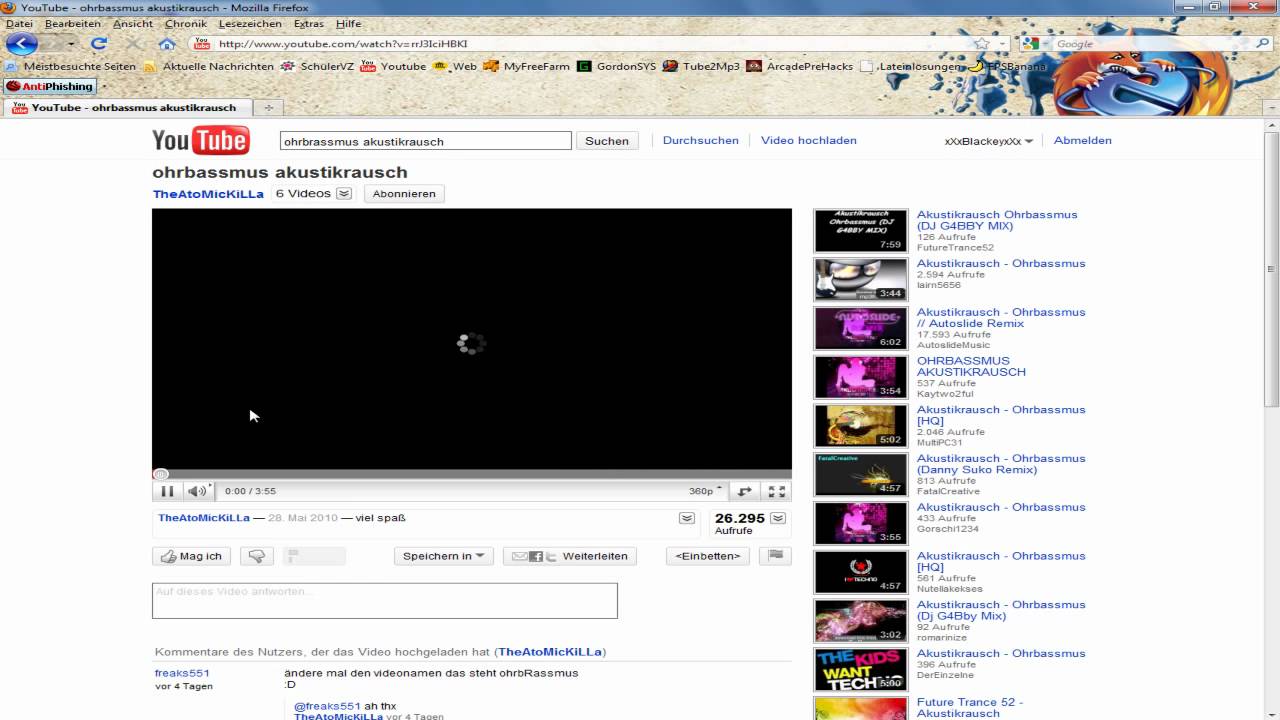
Task: Click the Suchen button
Action: 607,141
